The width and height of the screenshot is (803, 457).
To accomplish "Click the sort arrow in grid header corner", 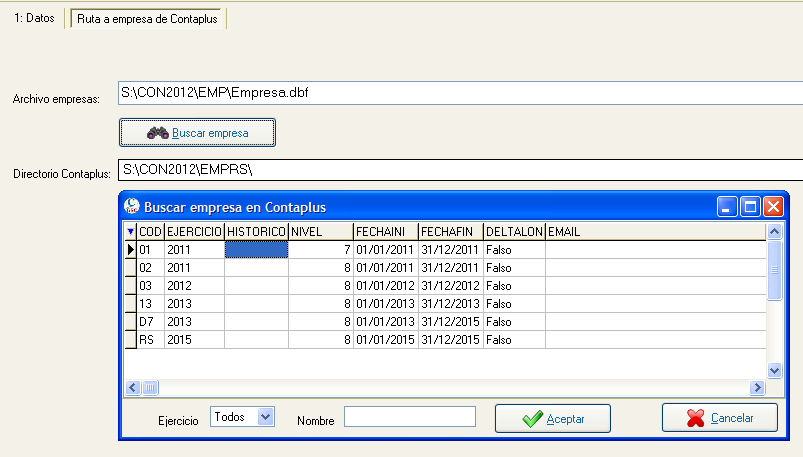I will coord(130,232).
